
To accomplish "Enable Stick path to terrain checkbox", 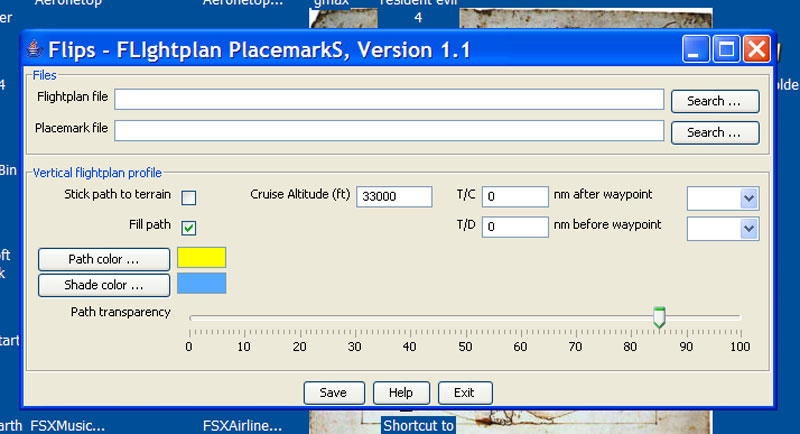I will (188, 197).
